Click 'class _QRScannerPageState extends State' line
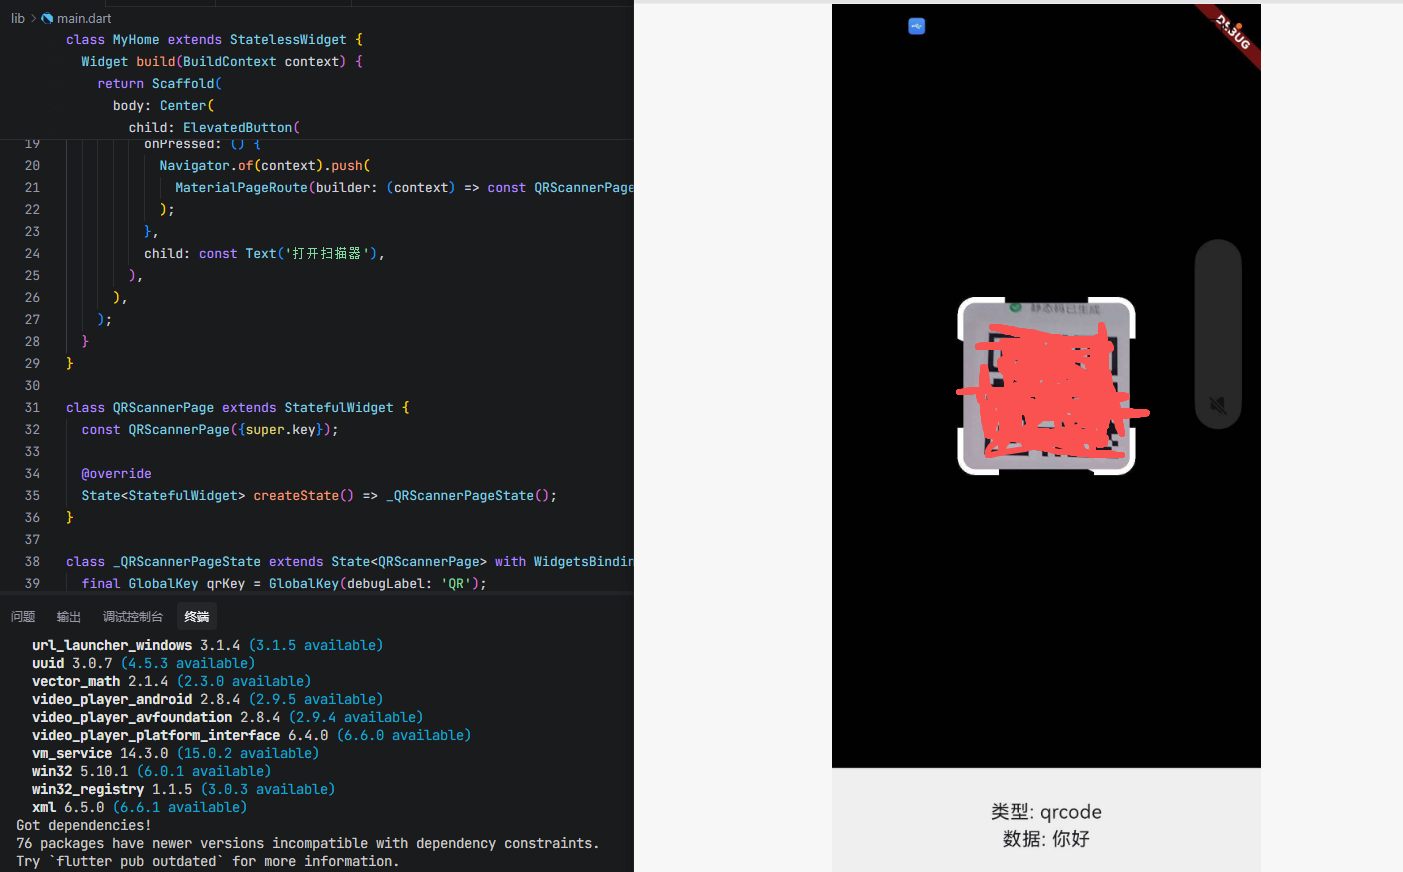The height and width of the screenshot is (872, 1403). [350, 562]
